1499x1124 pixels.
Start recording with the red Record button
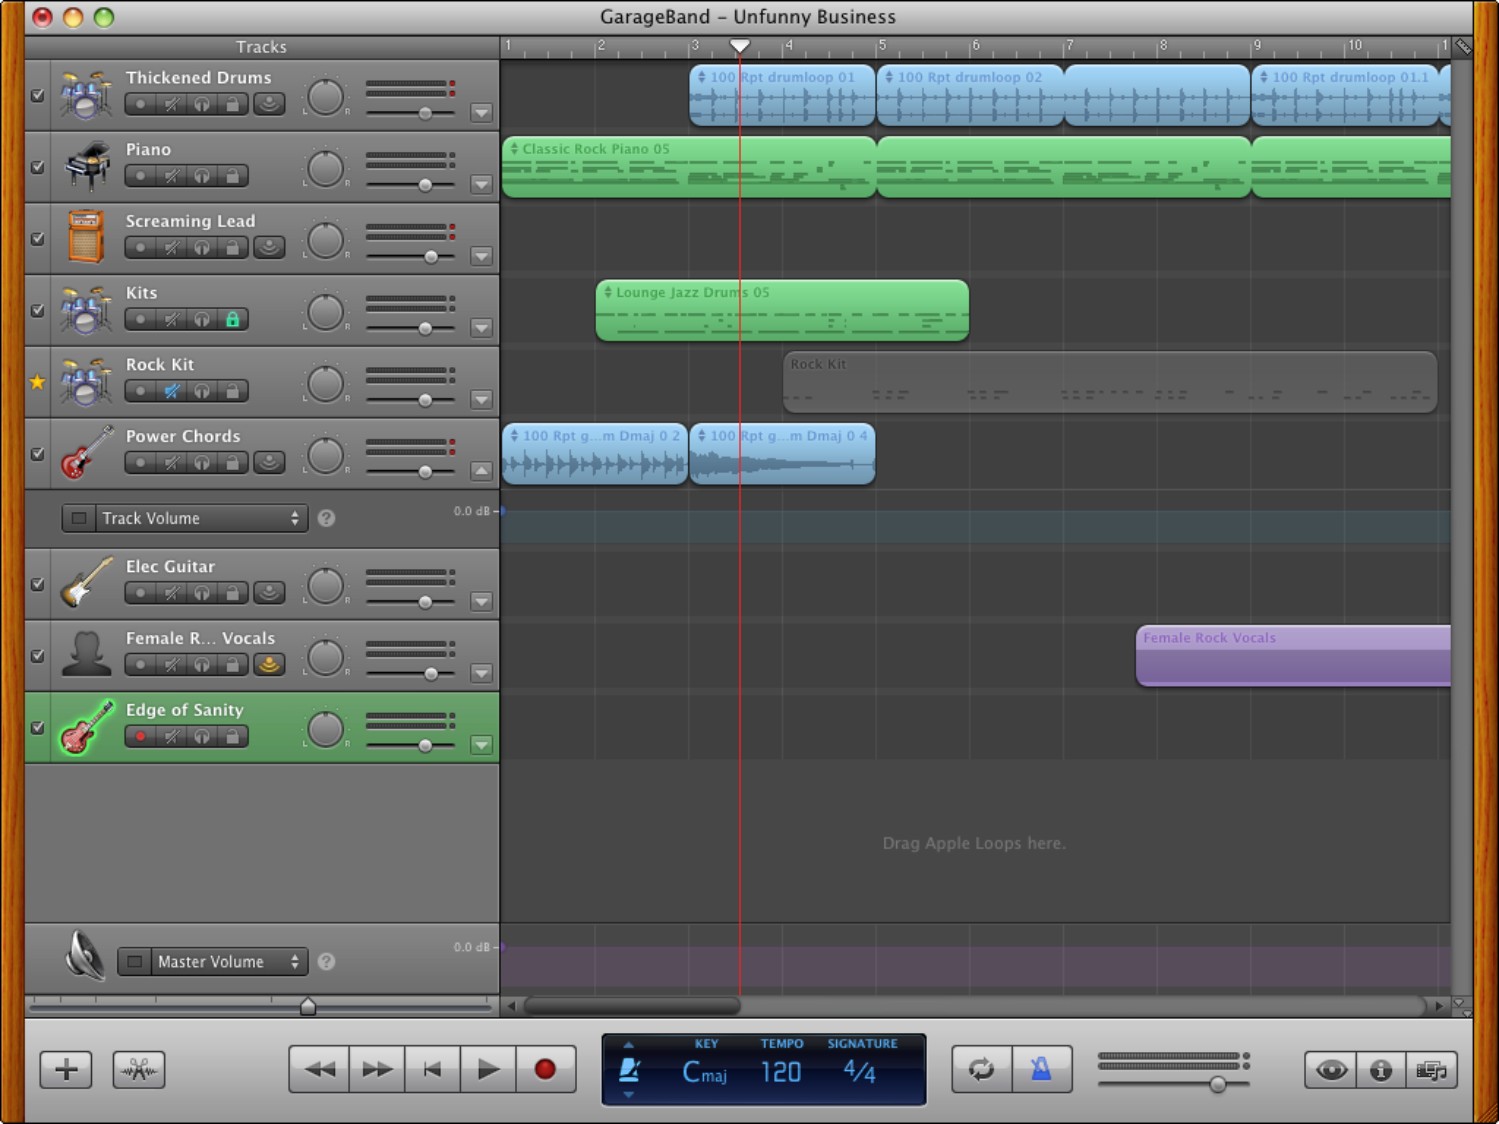pyautogui.click(x=545, y=1069)
